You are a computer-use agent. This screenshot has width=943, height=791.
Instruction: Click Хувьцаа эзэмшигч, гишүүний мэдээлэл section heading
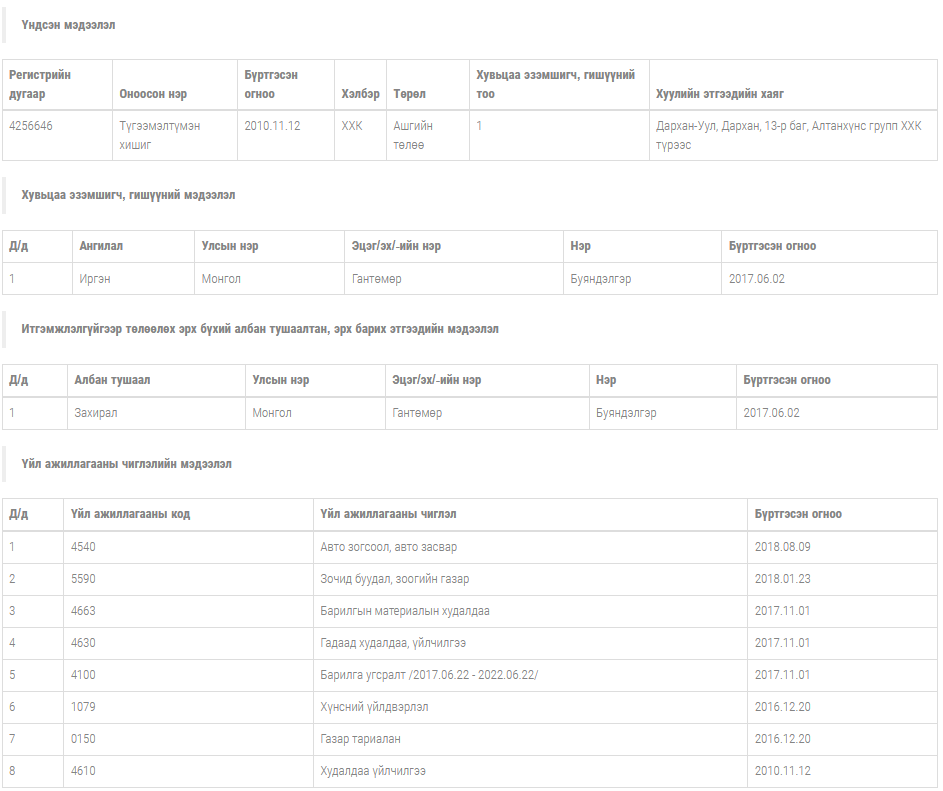[x=128, y=195]
